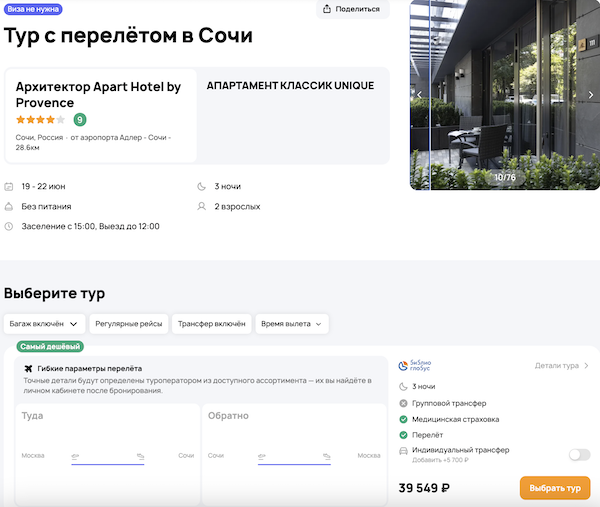The image size is (600, 507).
Task: Open the hotel photo gallery image
Action: click(x=505, y=95)
